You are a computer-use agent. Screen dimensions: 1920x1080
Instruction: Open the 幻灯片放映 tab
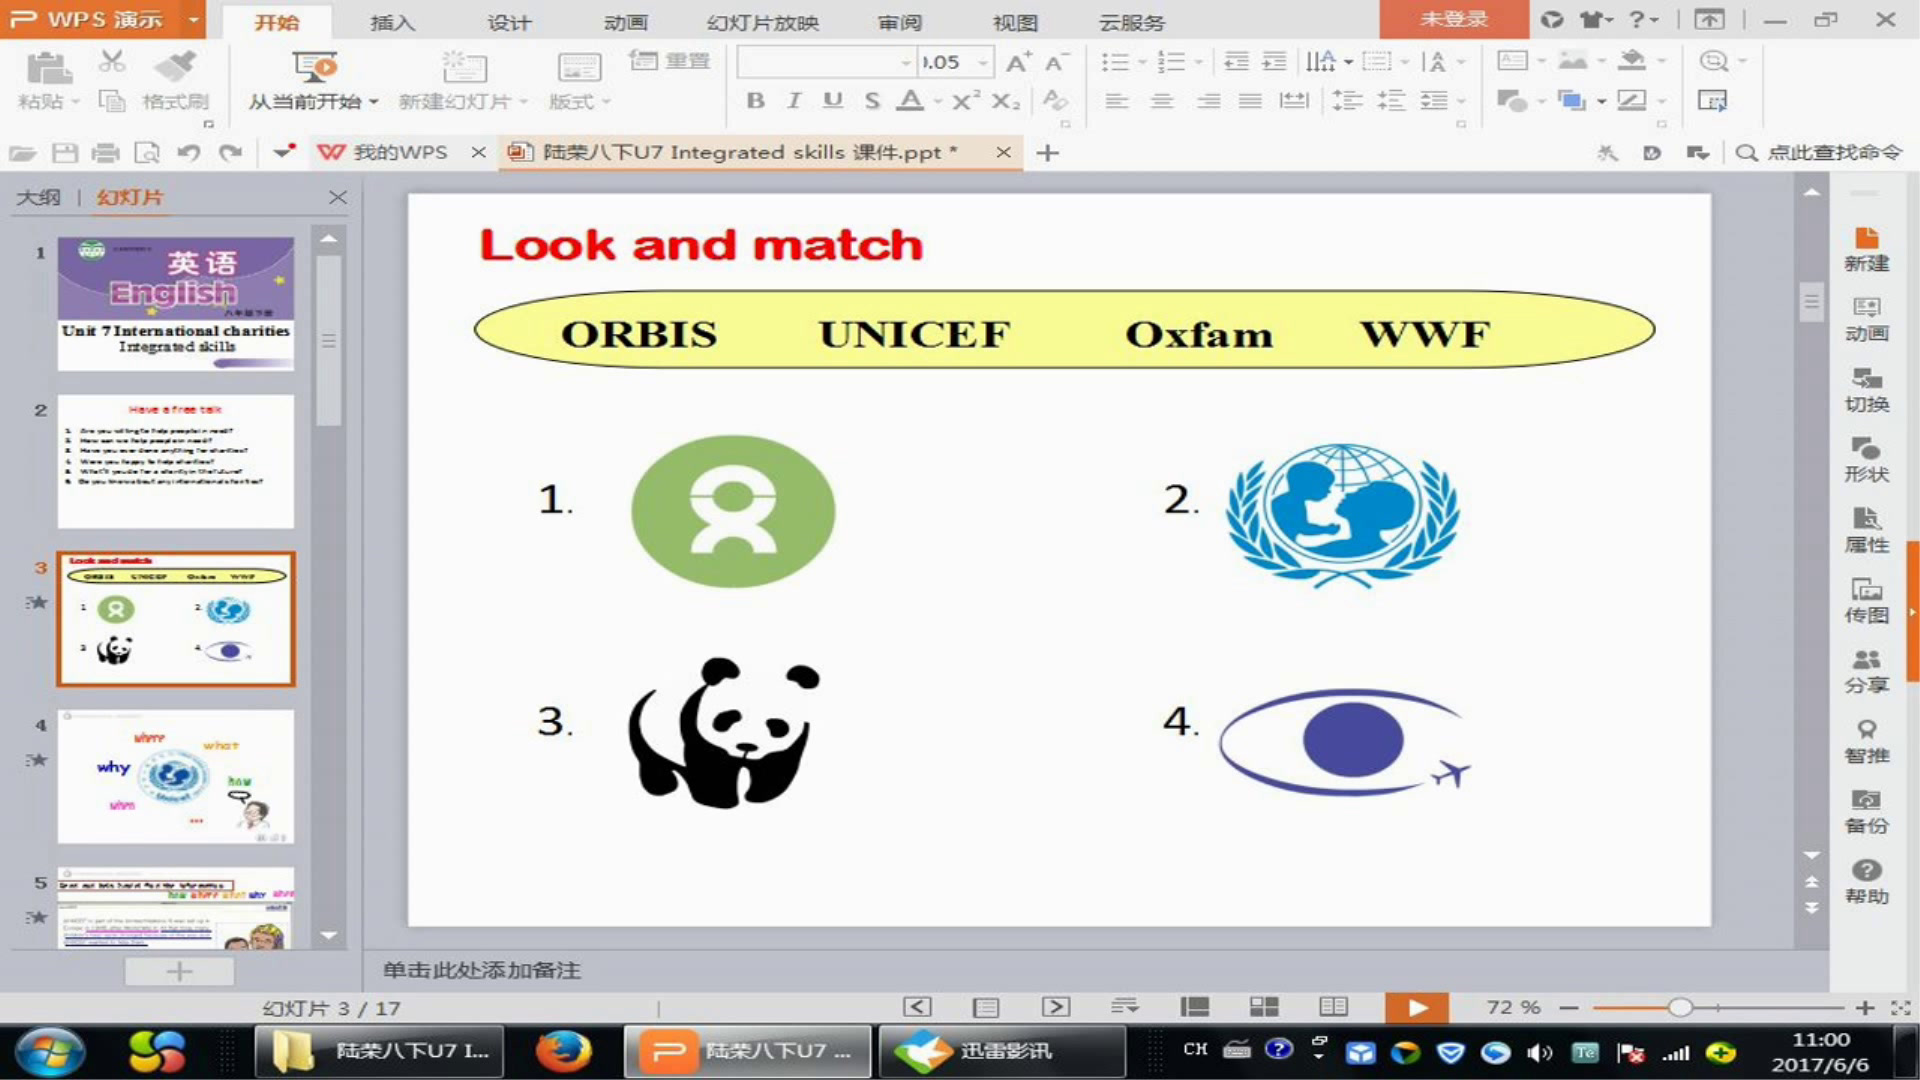(x=763, y=22)
